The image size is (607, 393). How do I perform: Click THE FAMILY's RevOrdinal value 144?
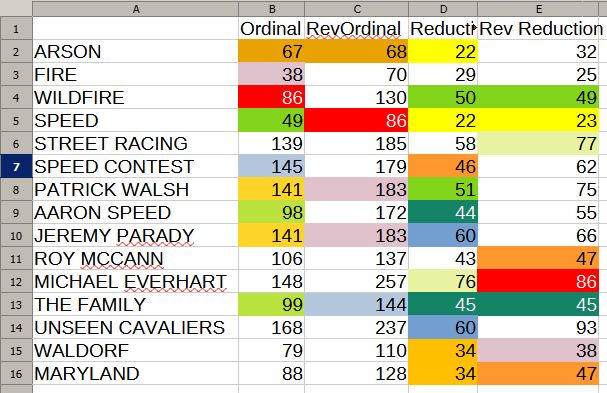click(357, 305)
